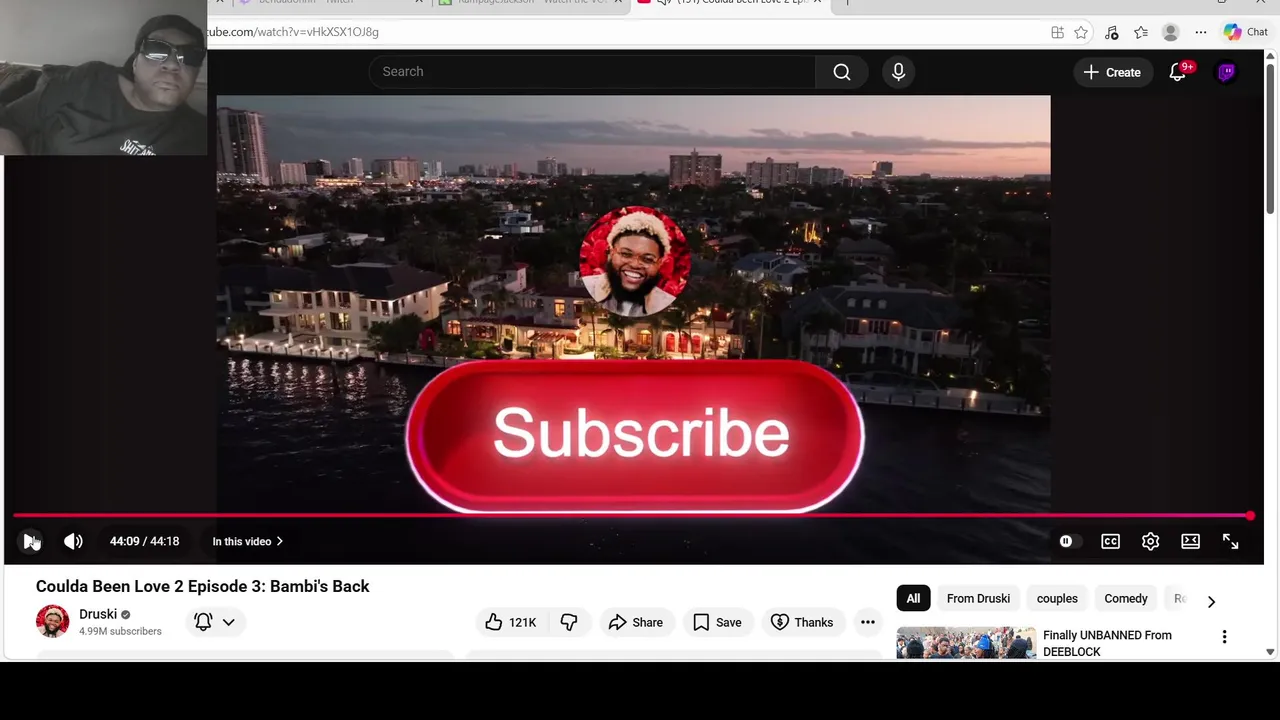1280x720 pixels.
Task: Open the browser split screen icon
Action: 1057,32
